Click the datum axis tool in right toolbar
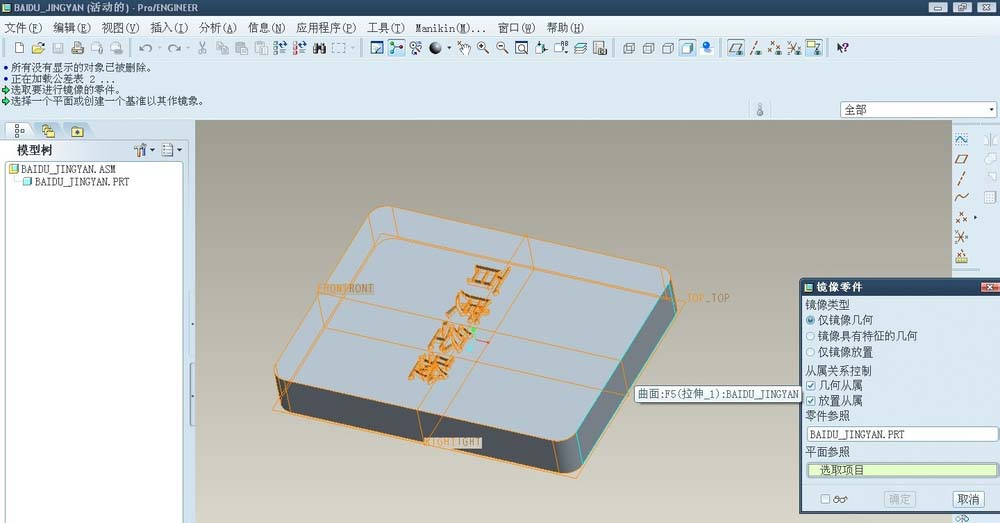Image resolution: width=1000 pixels, height=523 pixels. click(961, 179)
